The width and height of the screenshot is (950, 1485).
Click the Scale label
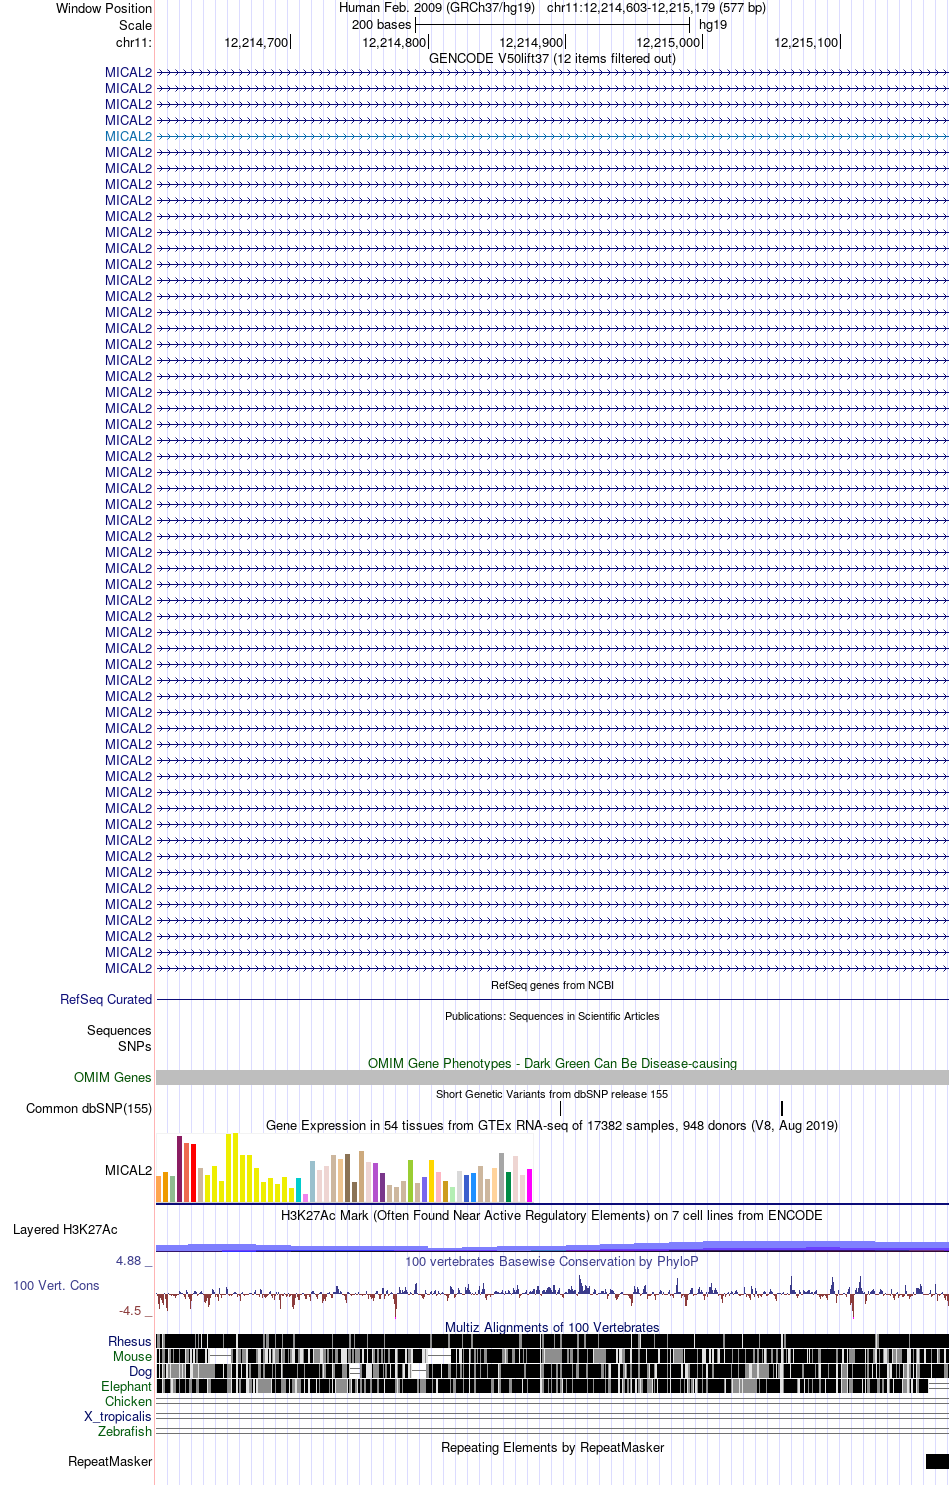coord(135,25)
